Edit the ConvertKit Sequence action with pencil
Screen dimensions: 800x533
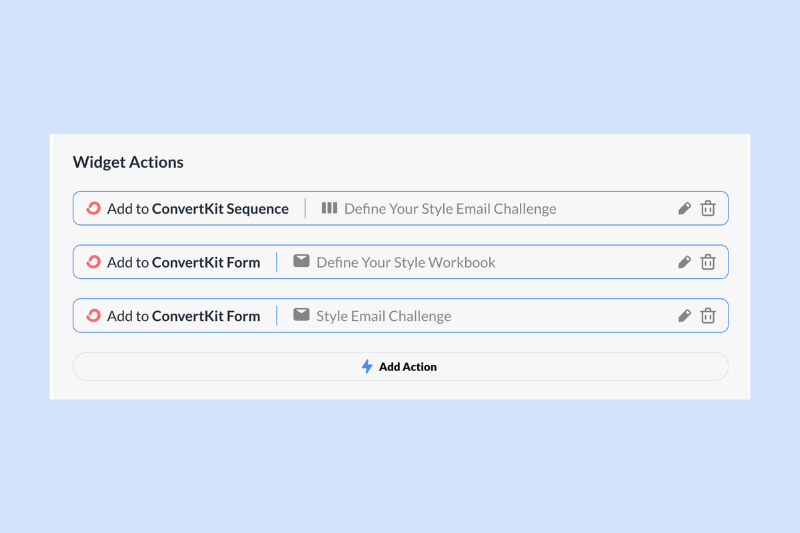point(685,209)
